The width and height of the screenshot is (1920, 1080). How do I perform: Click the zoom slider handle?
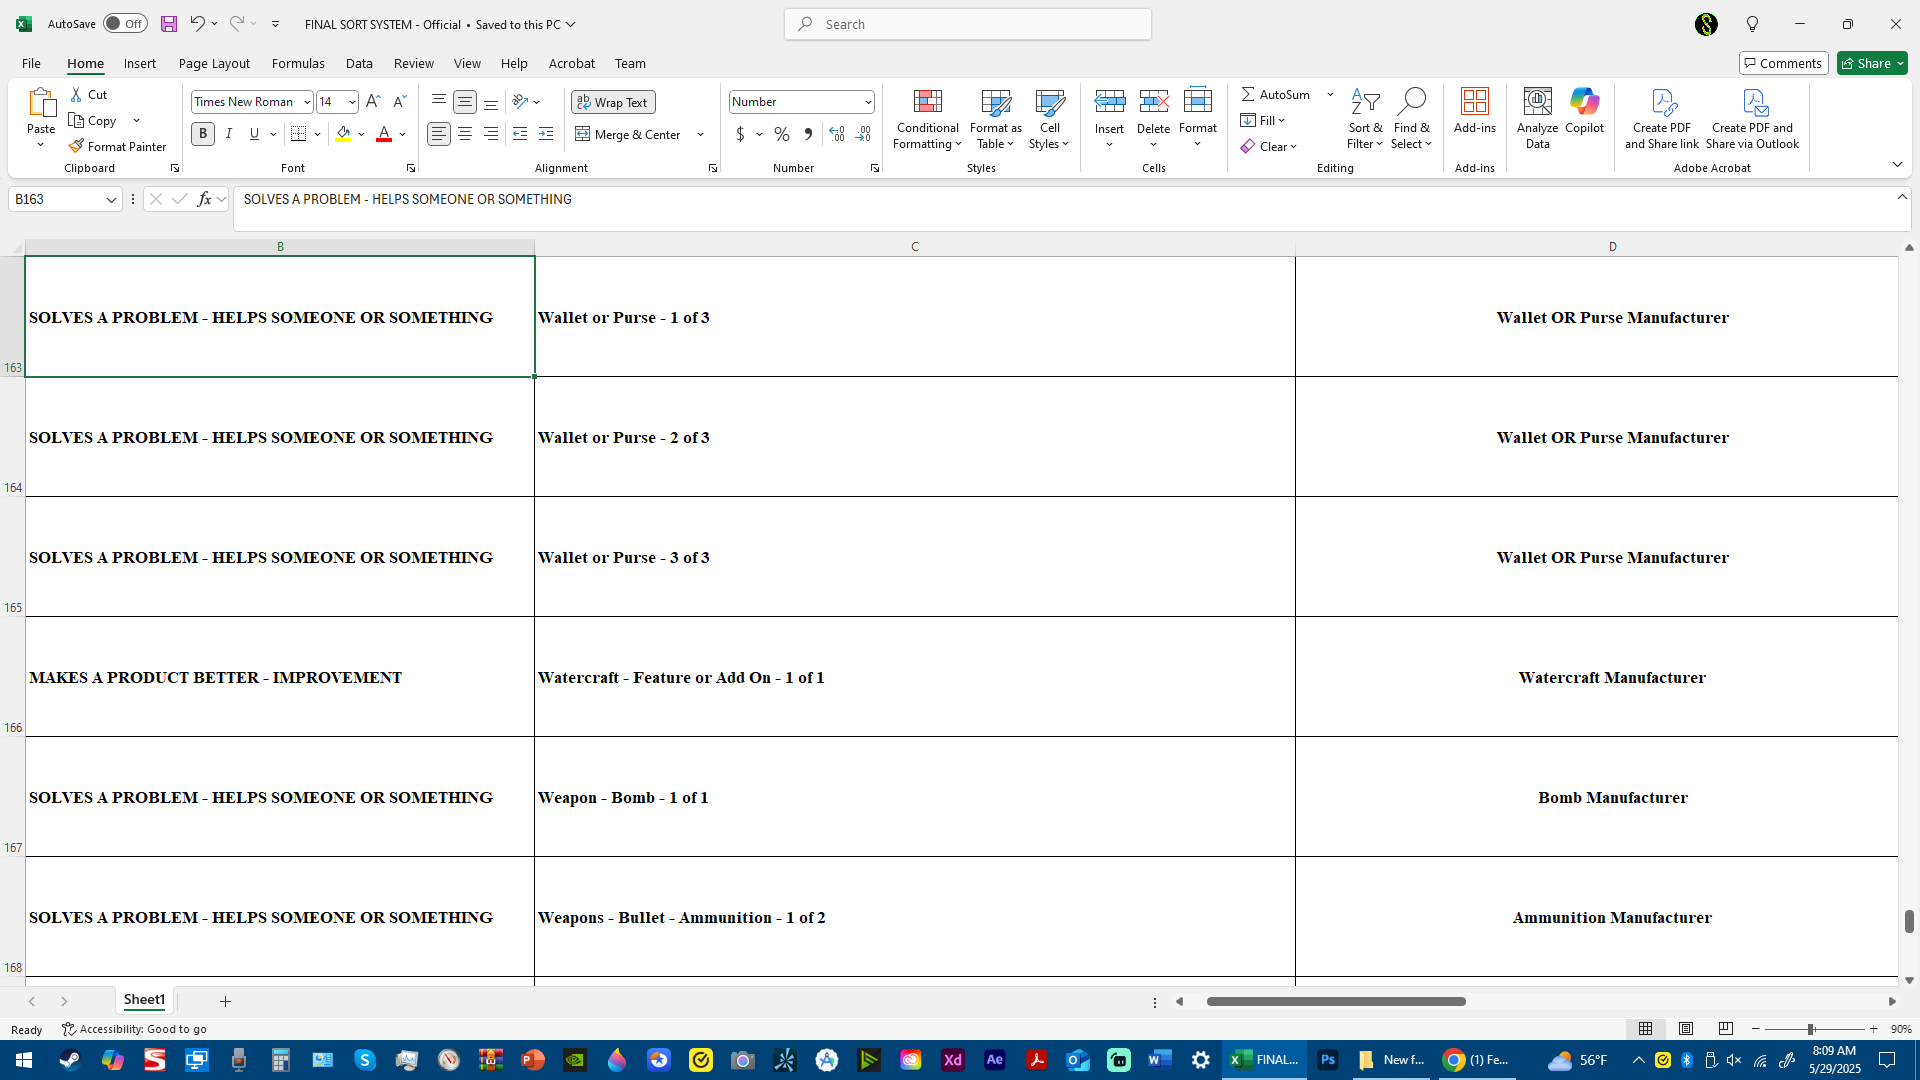coord(1810,1029)
